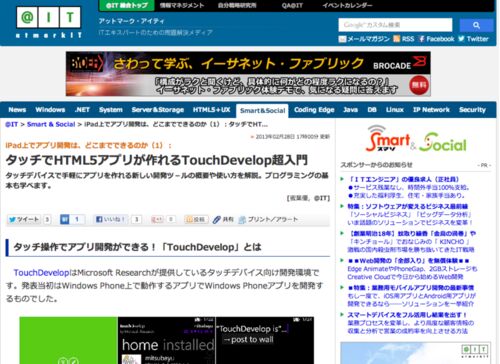Switch to the Linux tab
Image resolution: width=500 pixels, height=364 pixels.
point(395,110)
